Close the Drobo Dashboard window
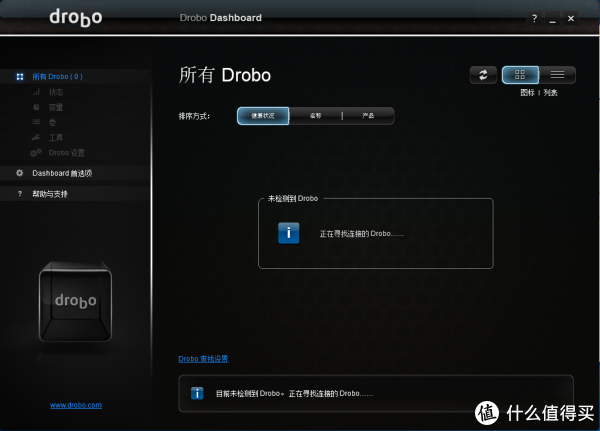 pyautogui.click(x=571, y=18)
